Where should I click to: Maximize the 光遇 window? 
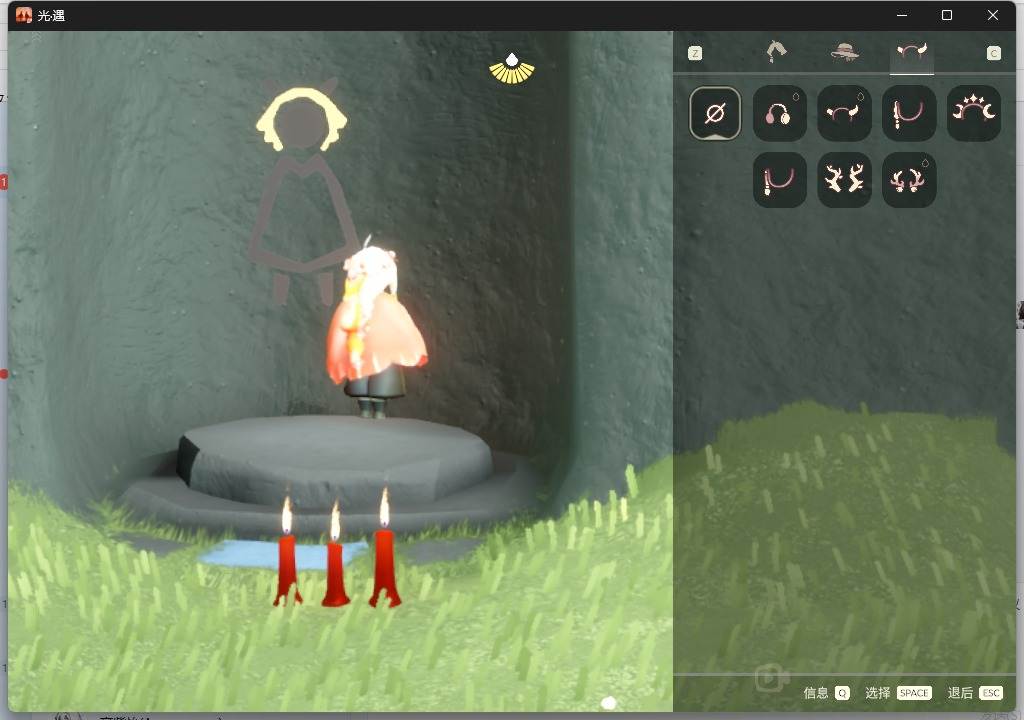tap(946, 15)
